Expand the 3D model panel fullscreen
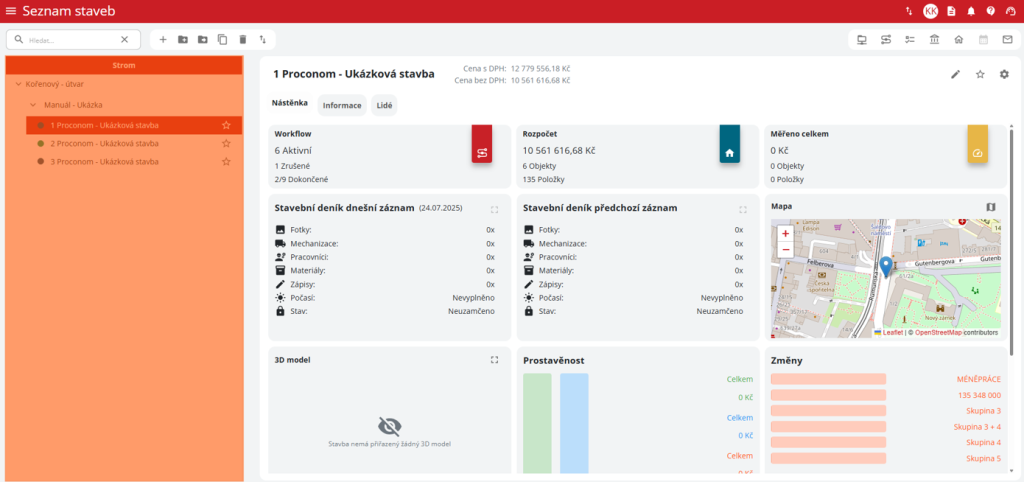 tap(494, 360)
